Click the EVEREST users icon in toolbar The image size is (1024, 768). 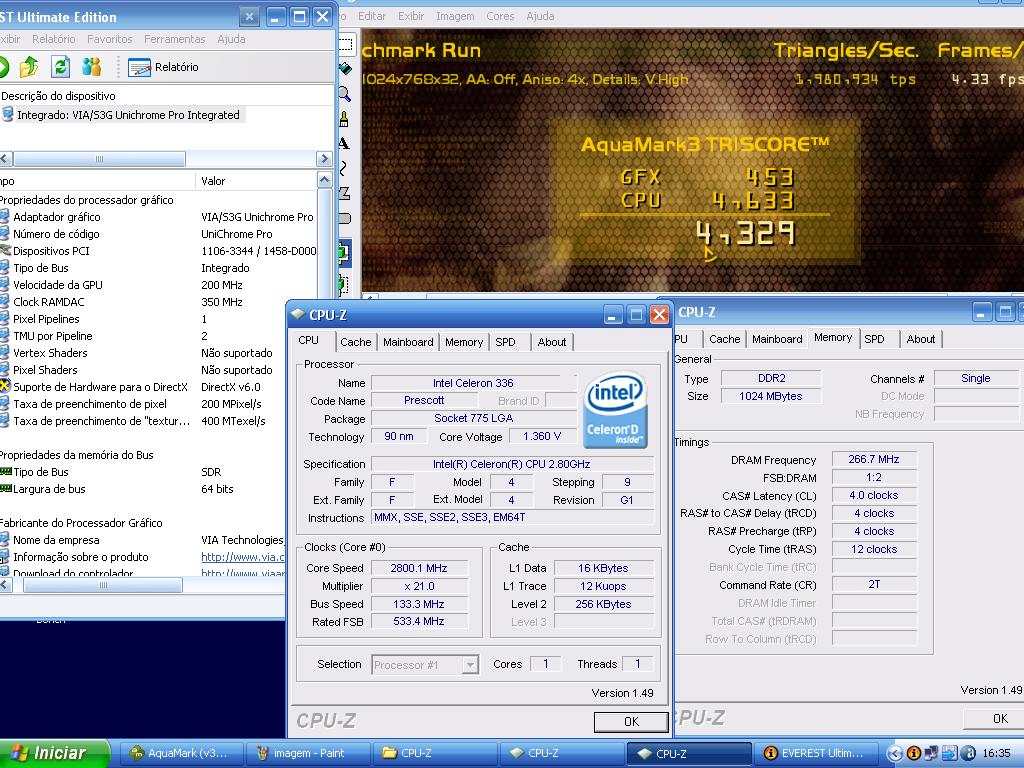(91, 67)
